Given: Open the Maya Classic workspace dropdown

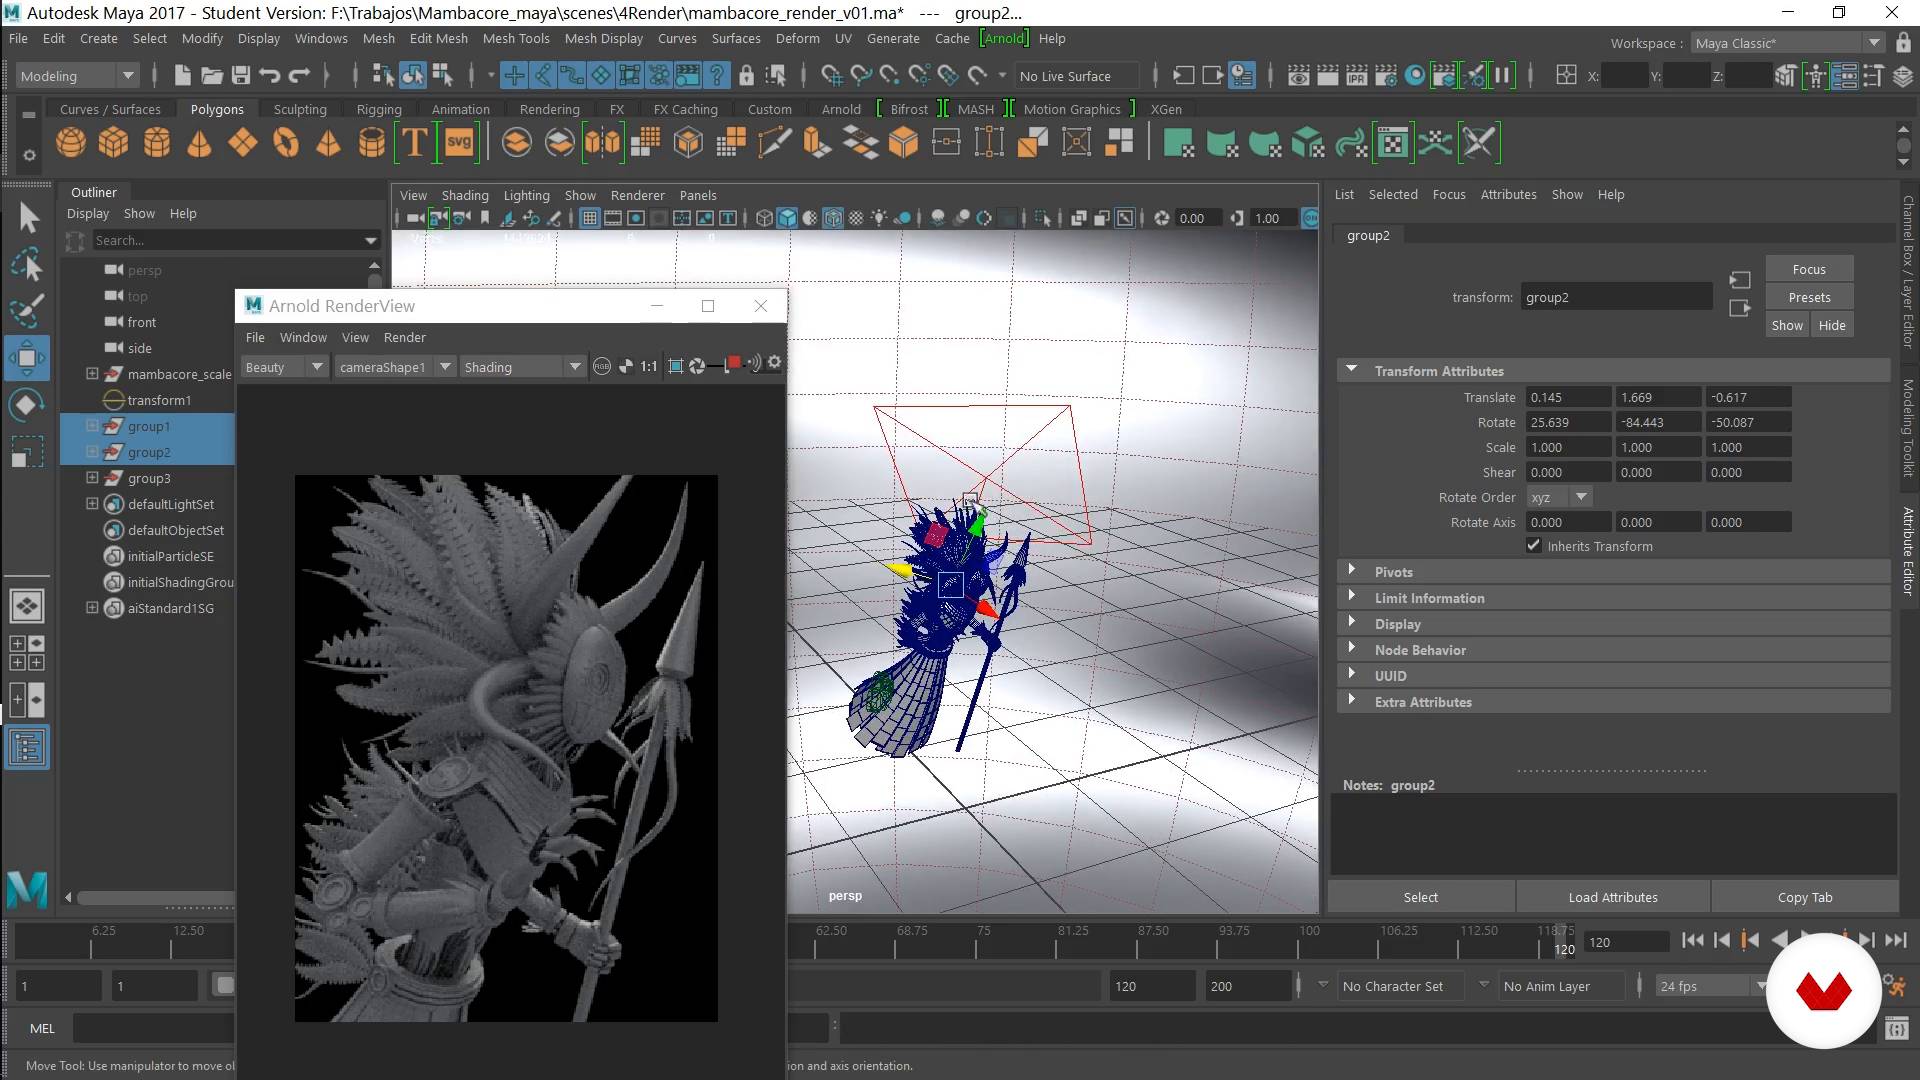Looking at the screenshot, I should pos(1787,43).
